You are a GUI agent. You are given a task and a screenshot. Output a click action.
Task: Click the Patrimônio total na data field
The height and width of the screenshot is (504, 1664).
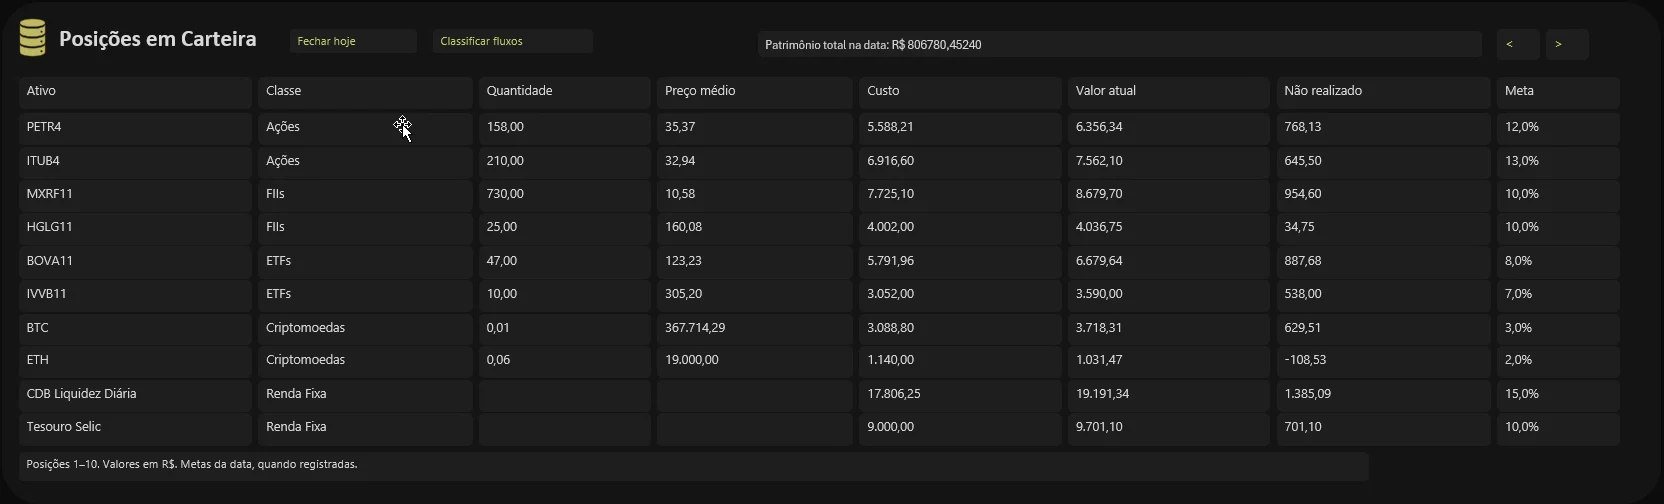(x=1119, y=45)
